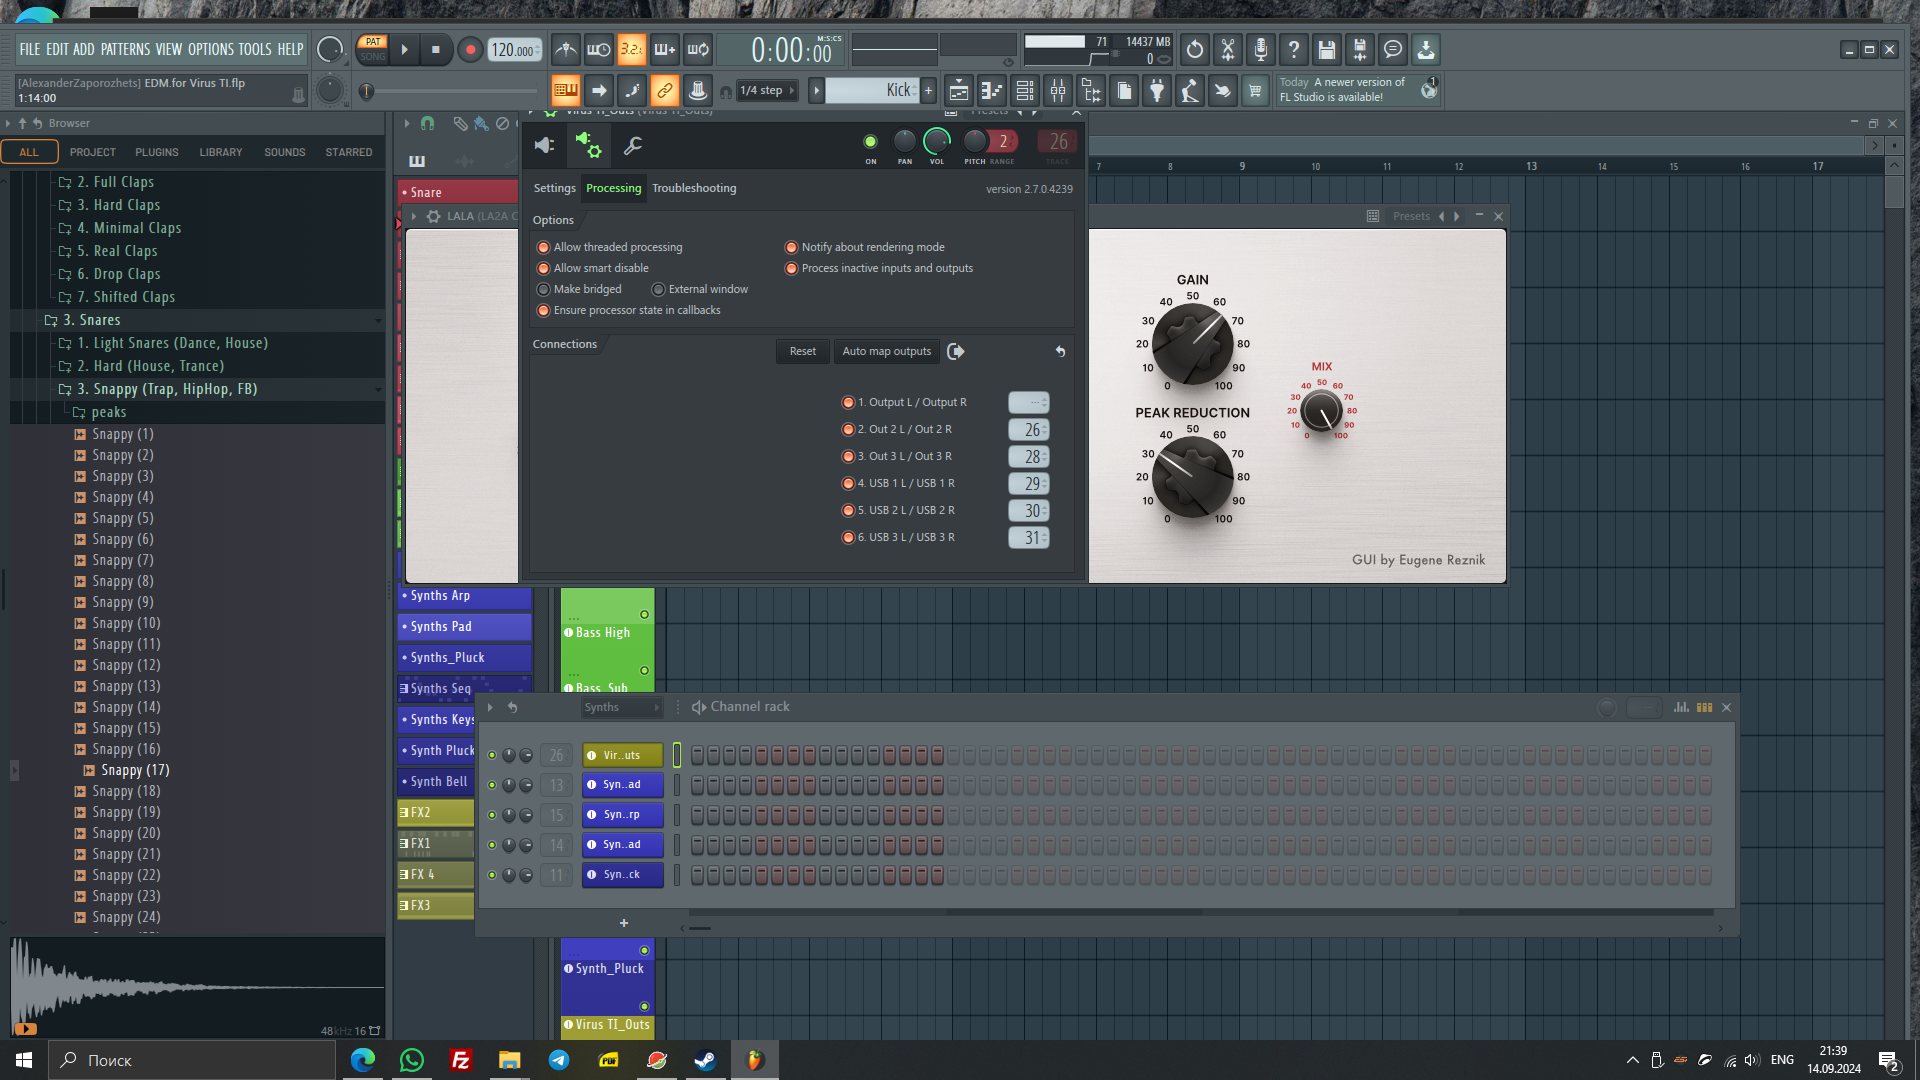
Task: Open the 1/4 step snap dropdown
Action: (768, 91)
